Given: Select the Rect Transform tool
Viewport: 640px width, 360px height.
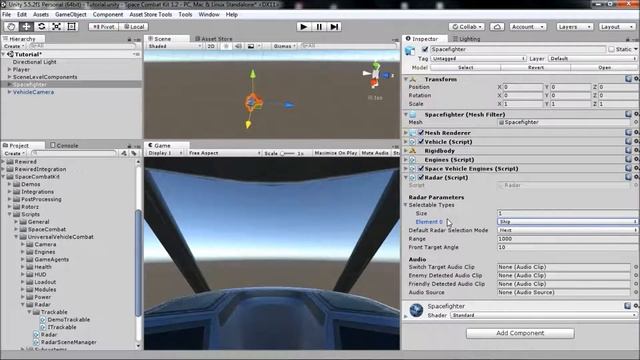Looking at the screenshot, I should pyautogui.click(x=71, y=27).
